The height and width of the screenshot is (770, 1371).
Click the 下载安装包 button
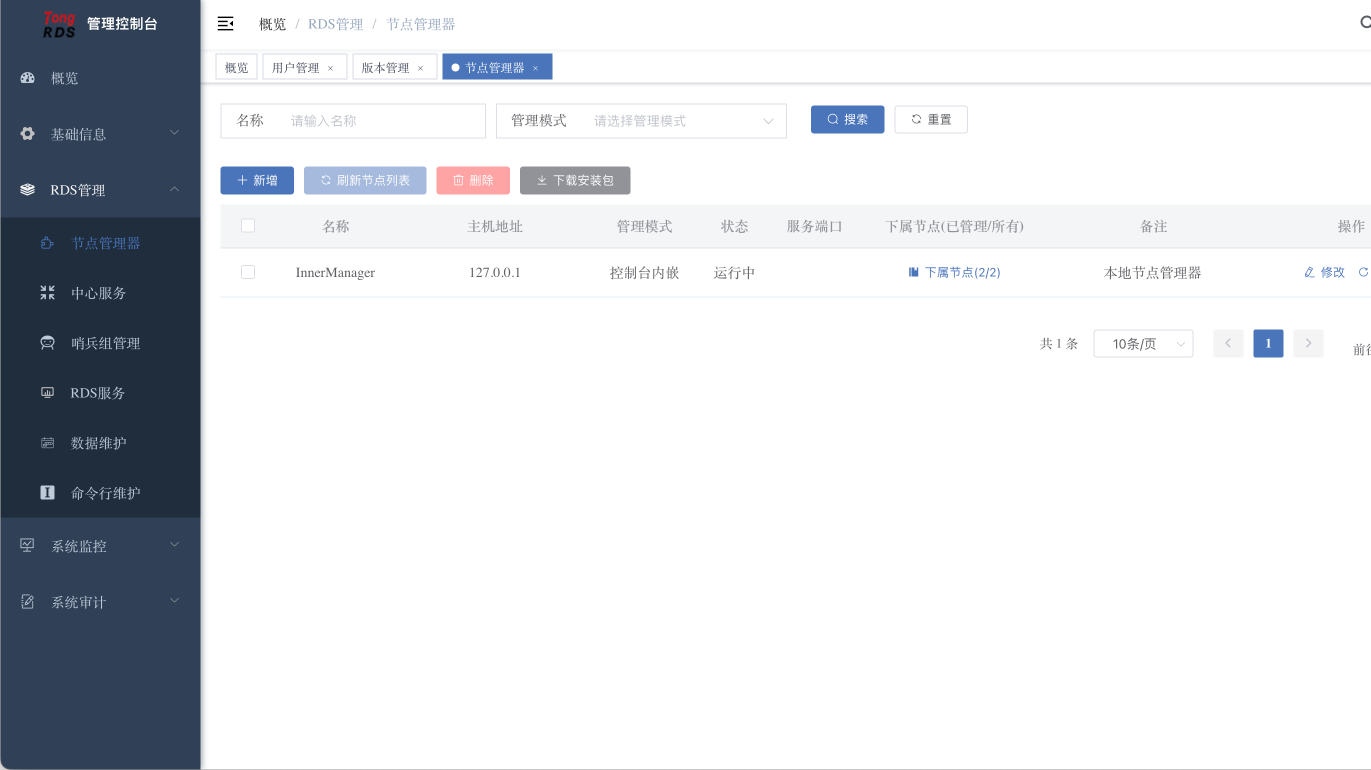[575, 180]
